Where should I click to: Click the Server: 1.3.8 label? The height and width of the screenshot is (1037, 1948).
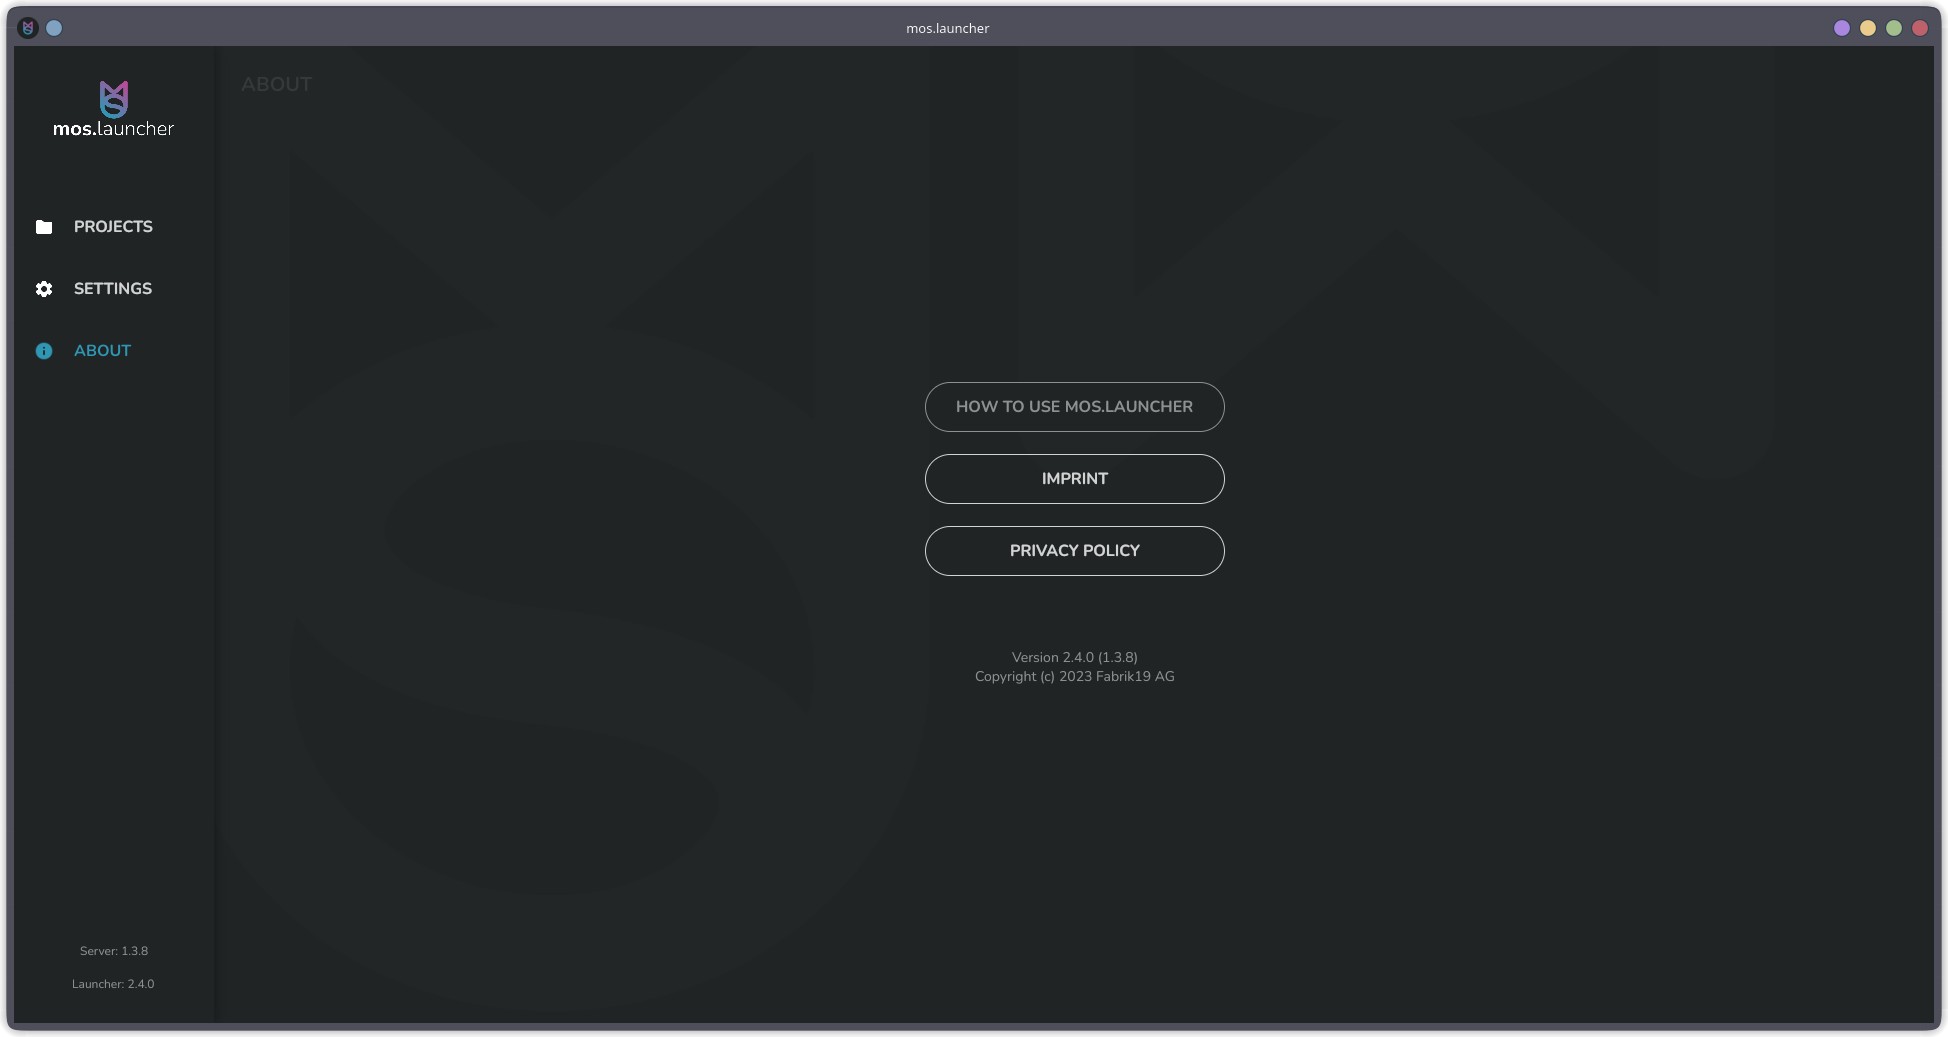coord(114,951)
